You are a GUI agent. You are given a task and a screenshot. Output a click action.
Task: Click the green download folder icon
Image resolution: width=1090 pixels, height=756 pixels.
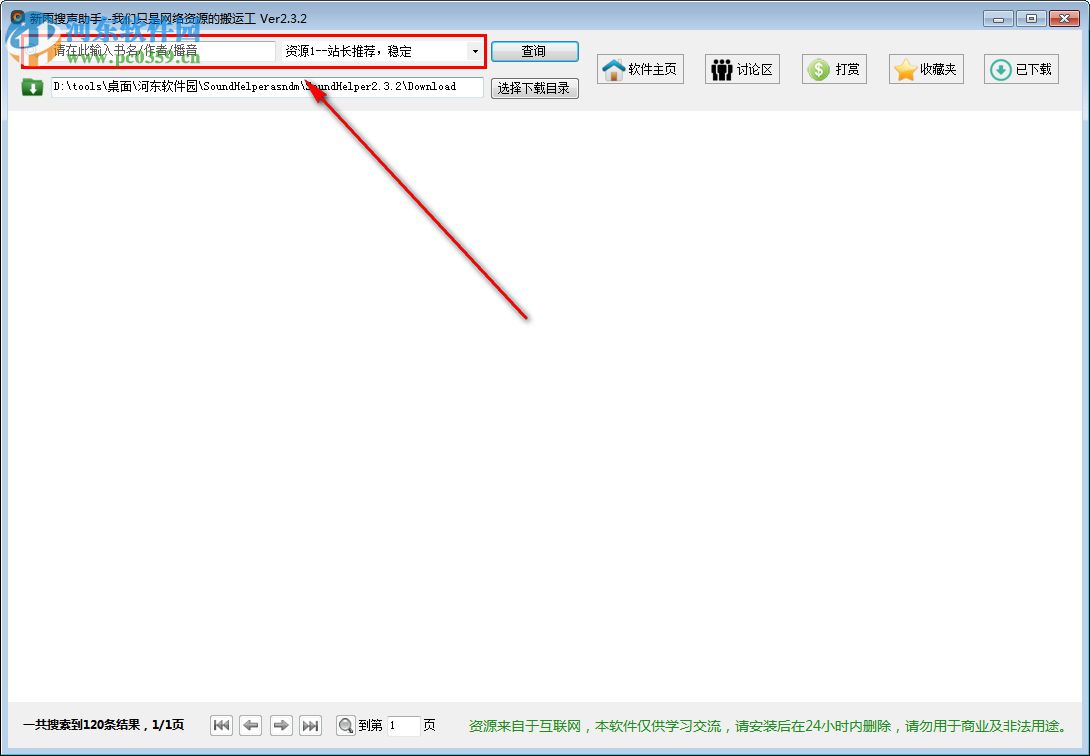[32, 87]
